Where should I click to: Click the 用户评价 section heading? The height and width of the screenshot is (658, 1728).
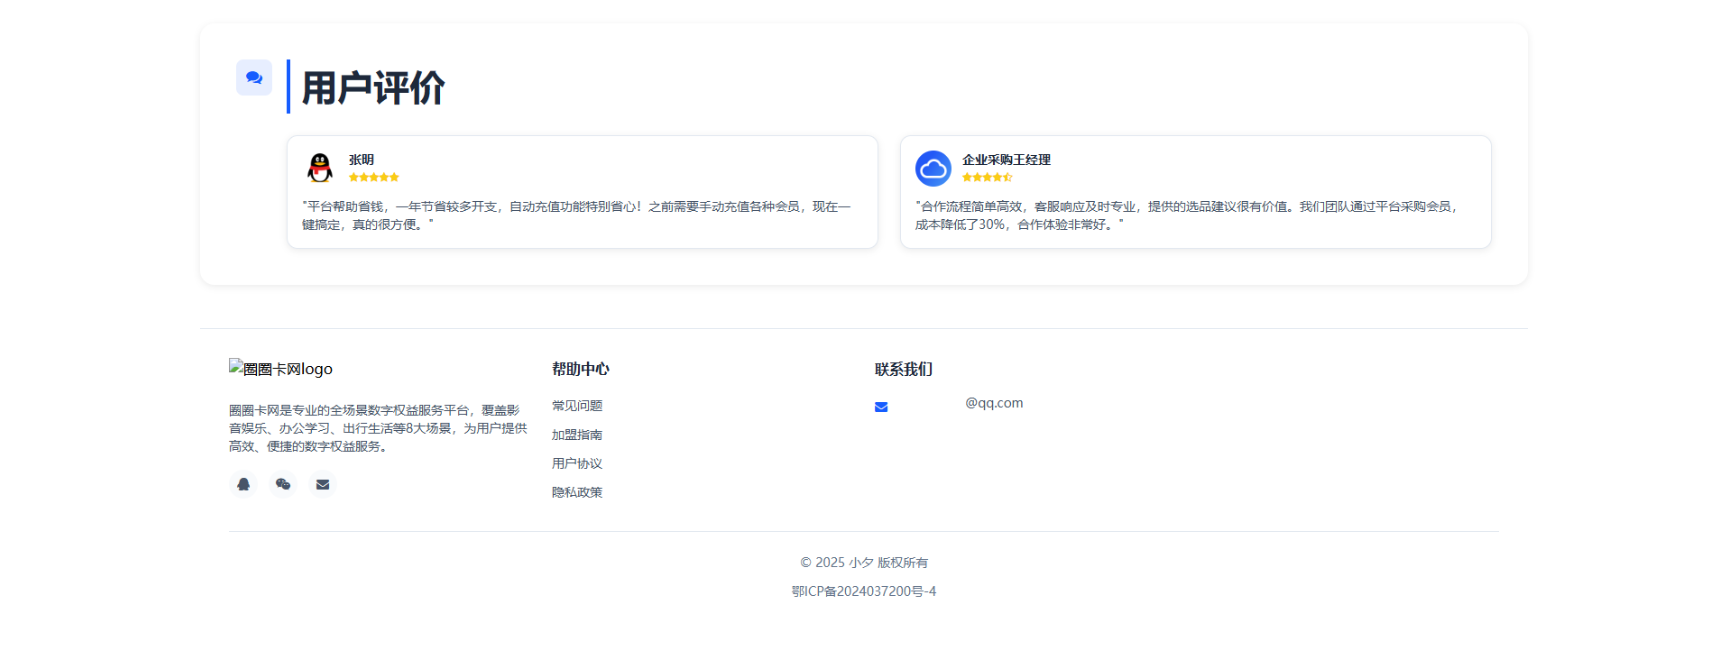pyautogui.click(x=373, y=88)
